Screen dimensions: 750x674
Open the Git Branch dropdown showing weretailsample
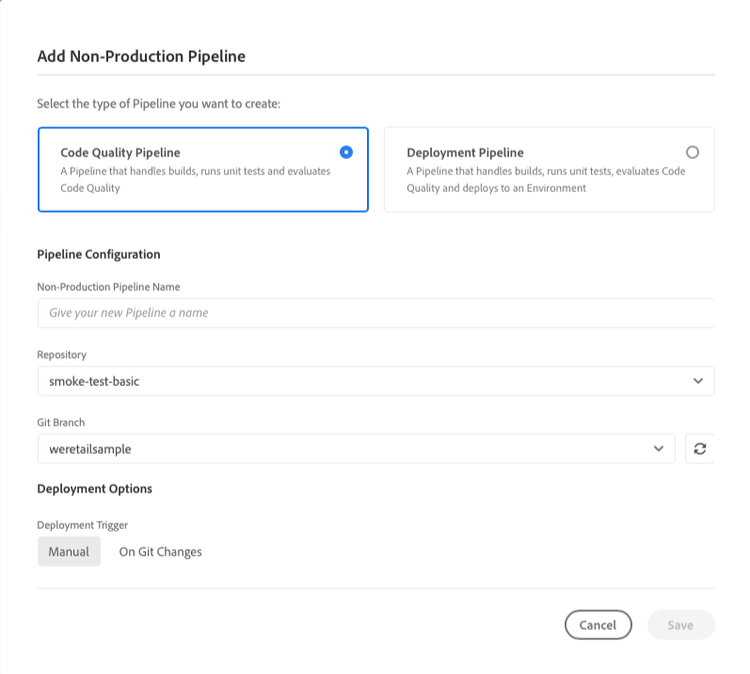(356, 449)
